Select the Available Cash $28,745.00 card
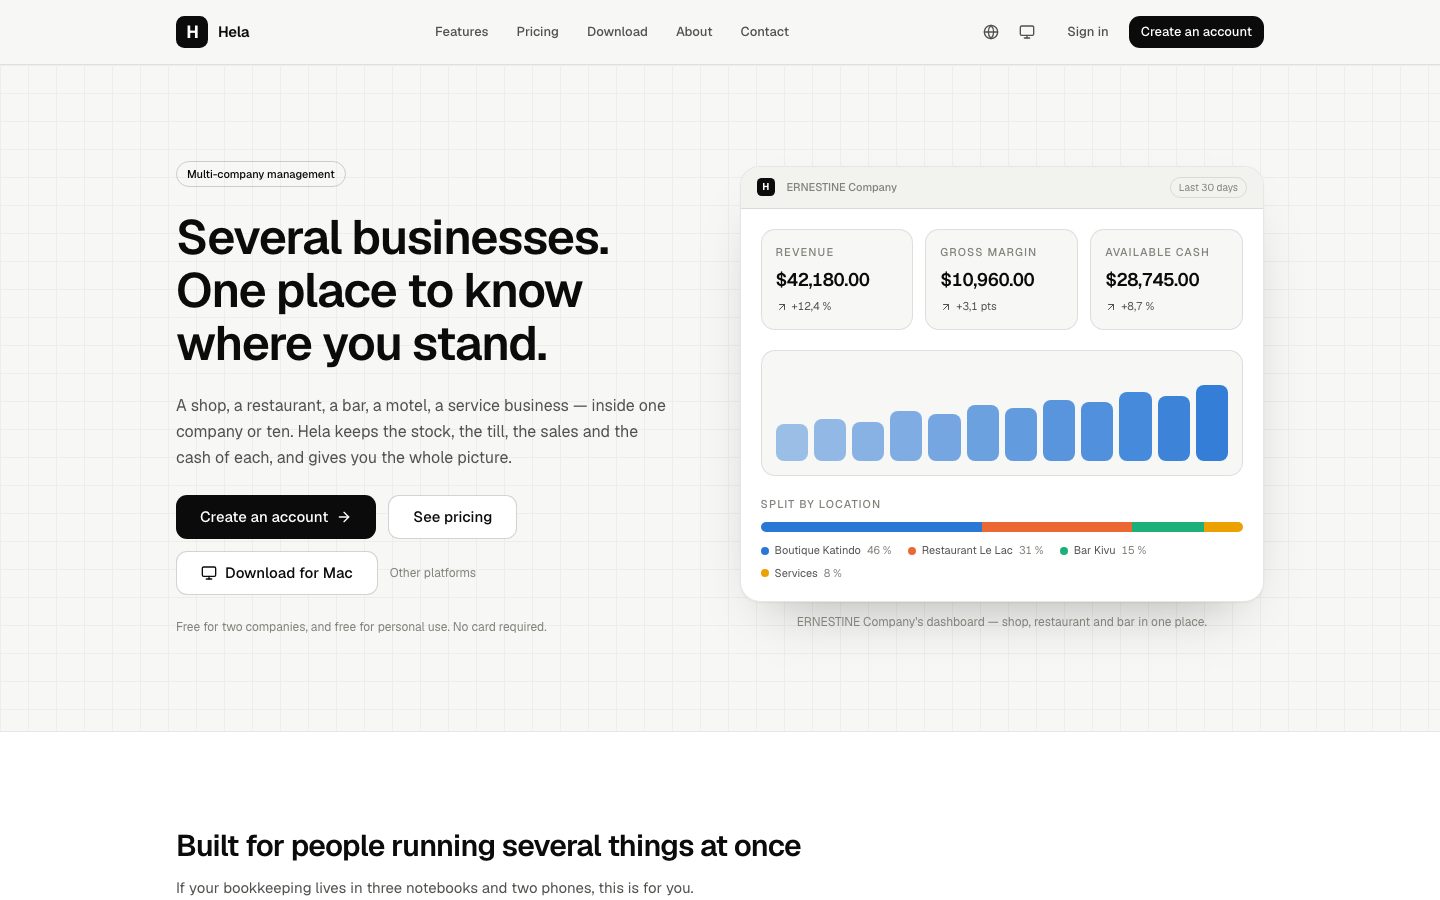 point(1166,279)
